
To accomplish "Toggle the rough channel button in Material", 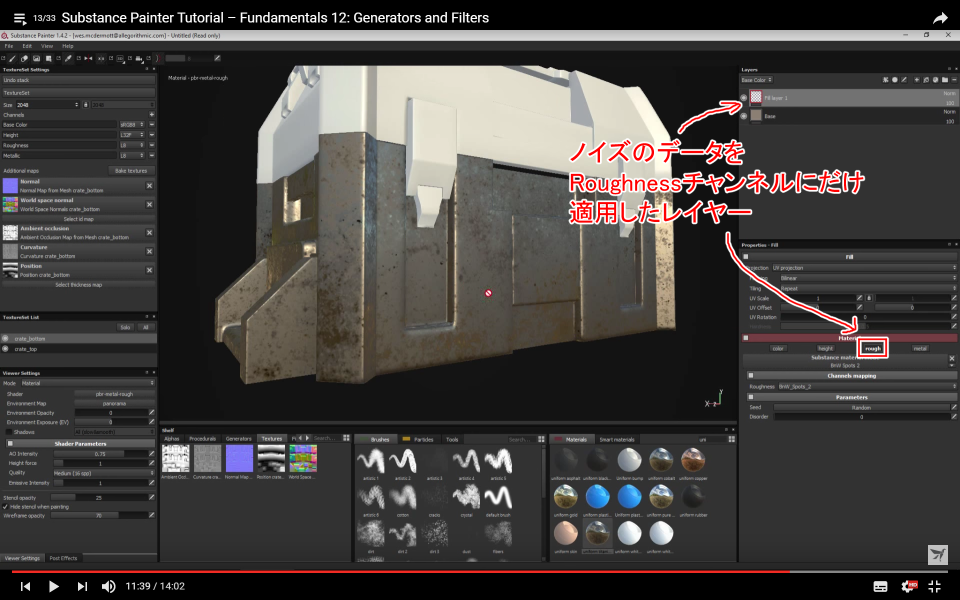I will coord(872,348).
